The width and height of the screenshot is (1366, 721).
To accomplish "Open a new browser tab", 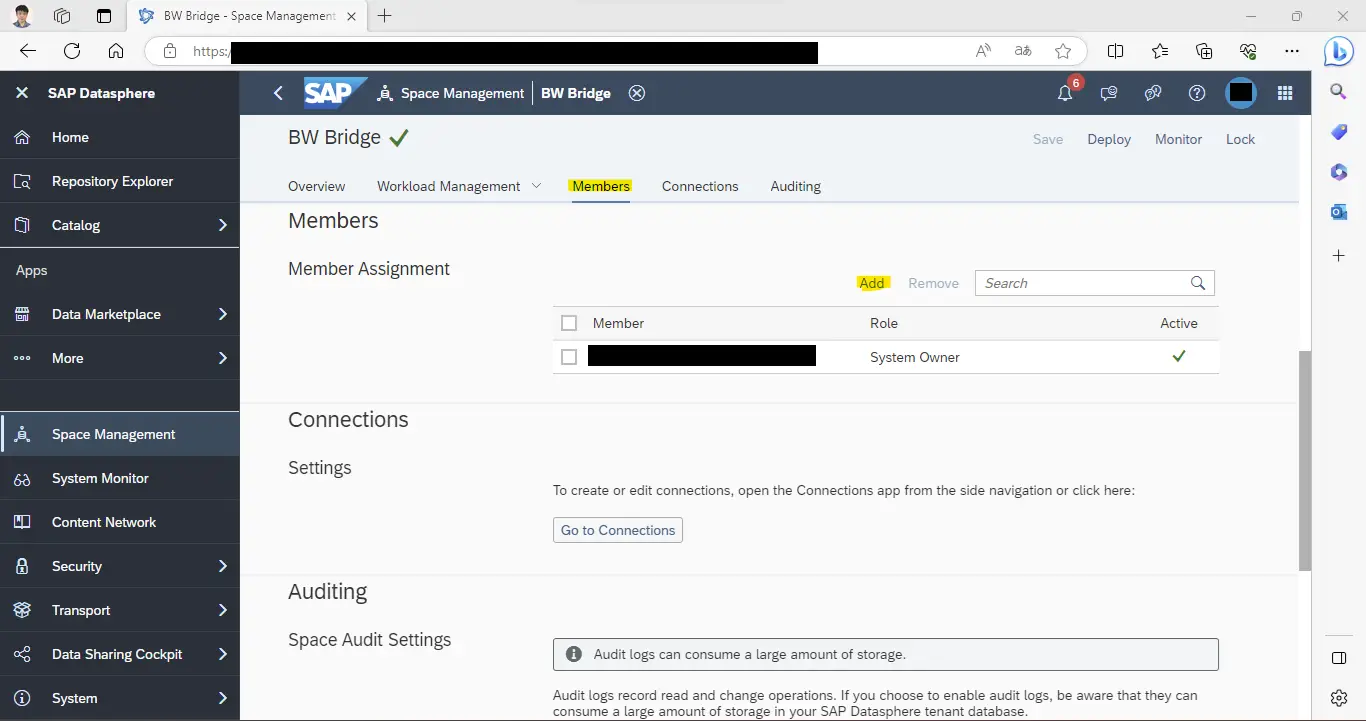I will coord(385,16).
